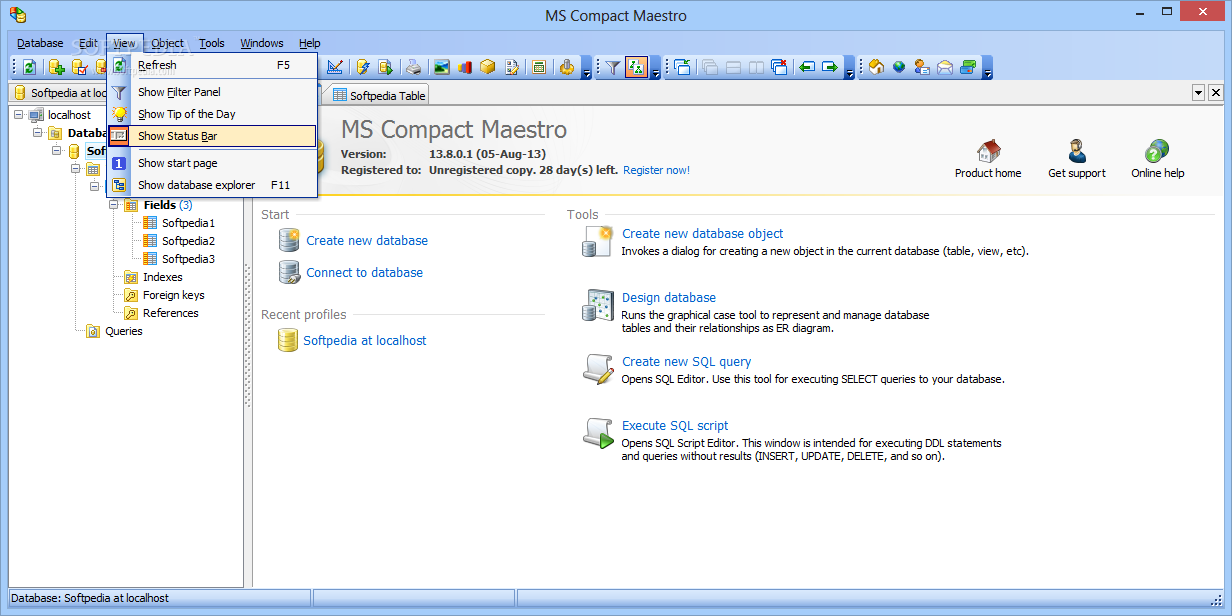Open the Tools menu
1232x616 pixels.
click(x=212, y=43)
